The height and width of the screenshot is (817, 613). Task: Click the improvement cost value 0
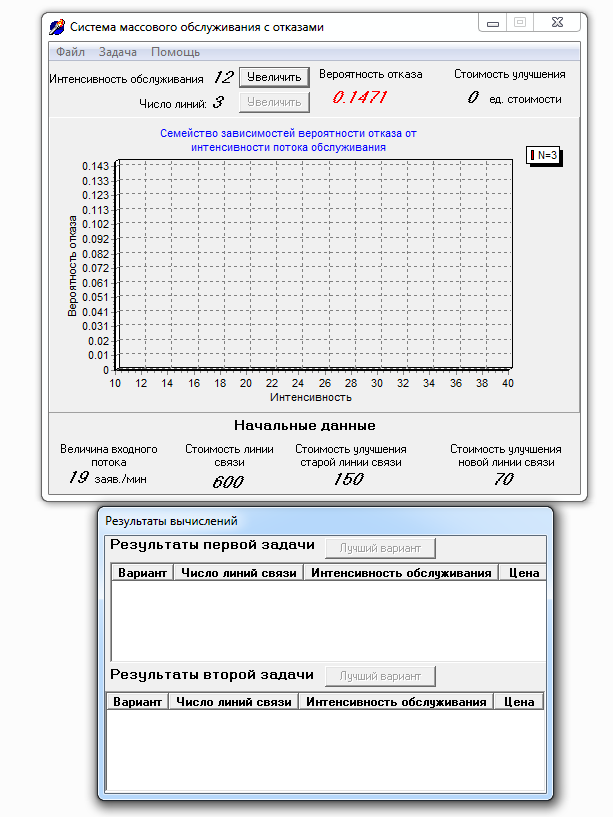click(473, 97)
